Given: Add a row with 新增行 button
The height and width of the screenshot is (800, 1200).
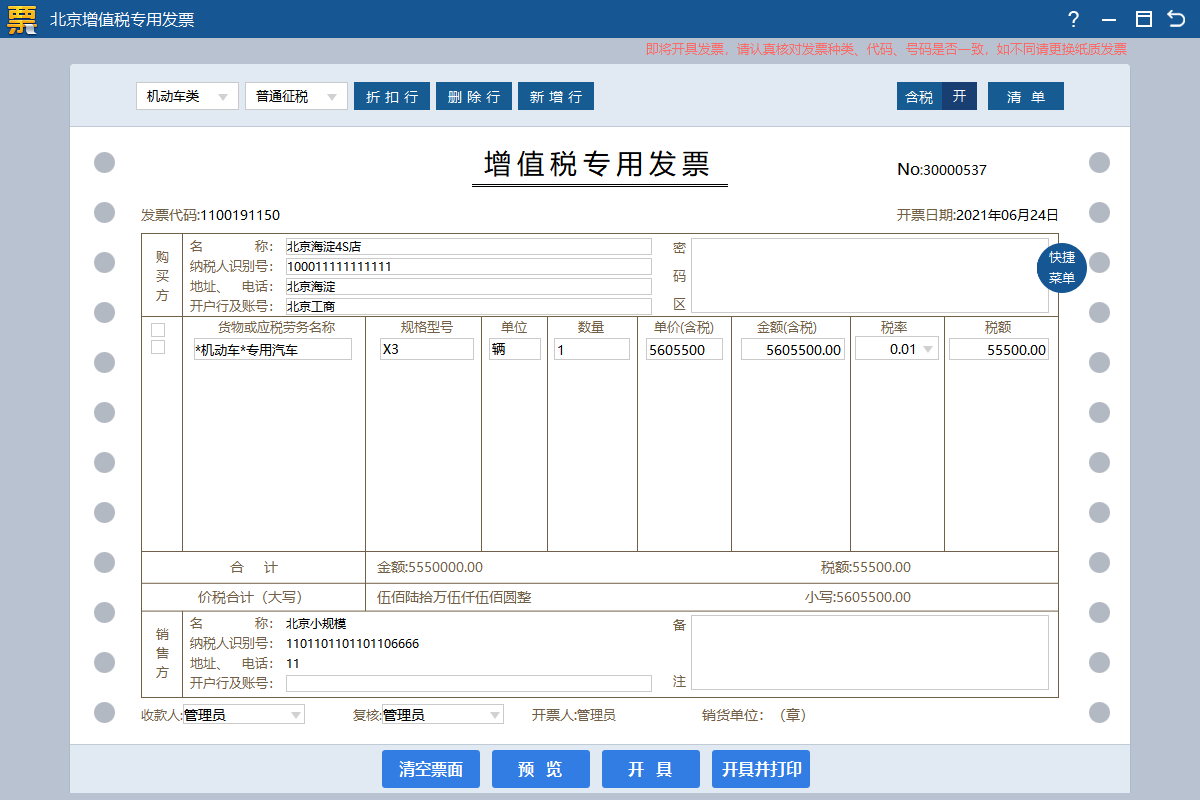Looking at the screenshot, I should [x=556, y=96].
